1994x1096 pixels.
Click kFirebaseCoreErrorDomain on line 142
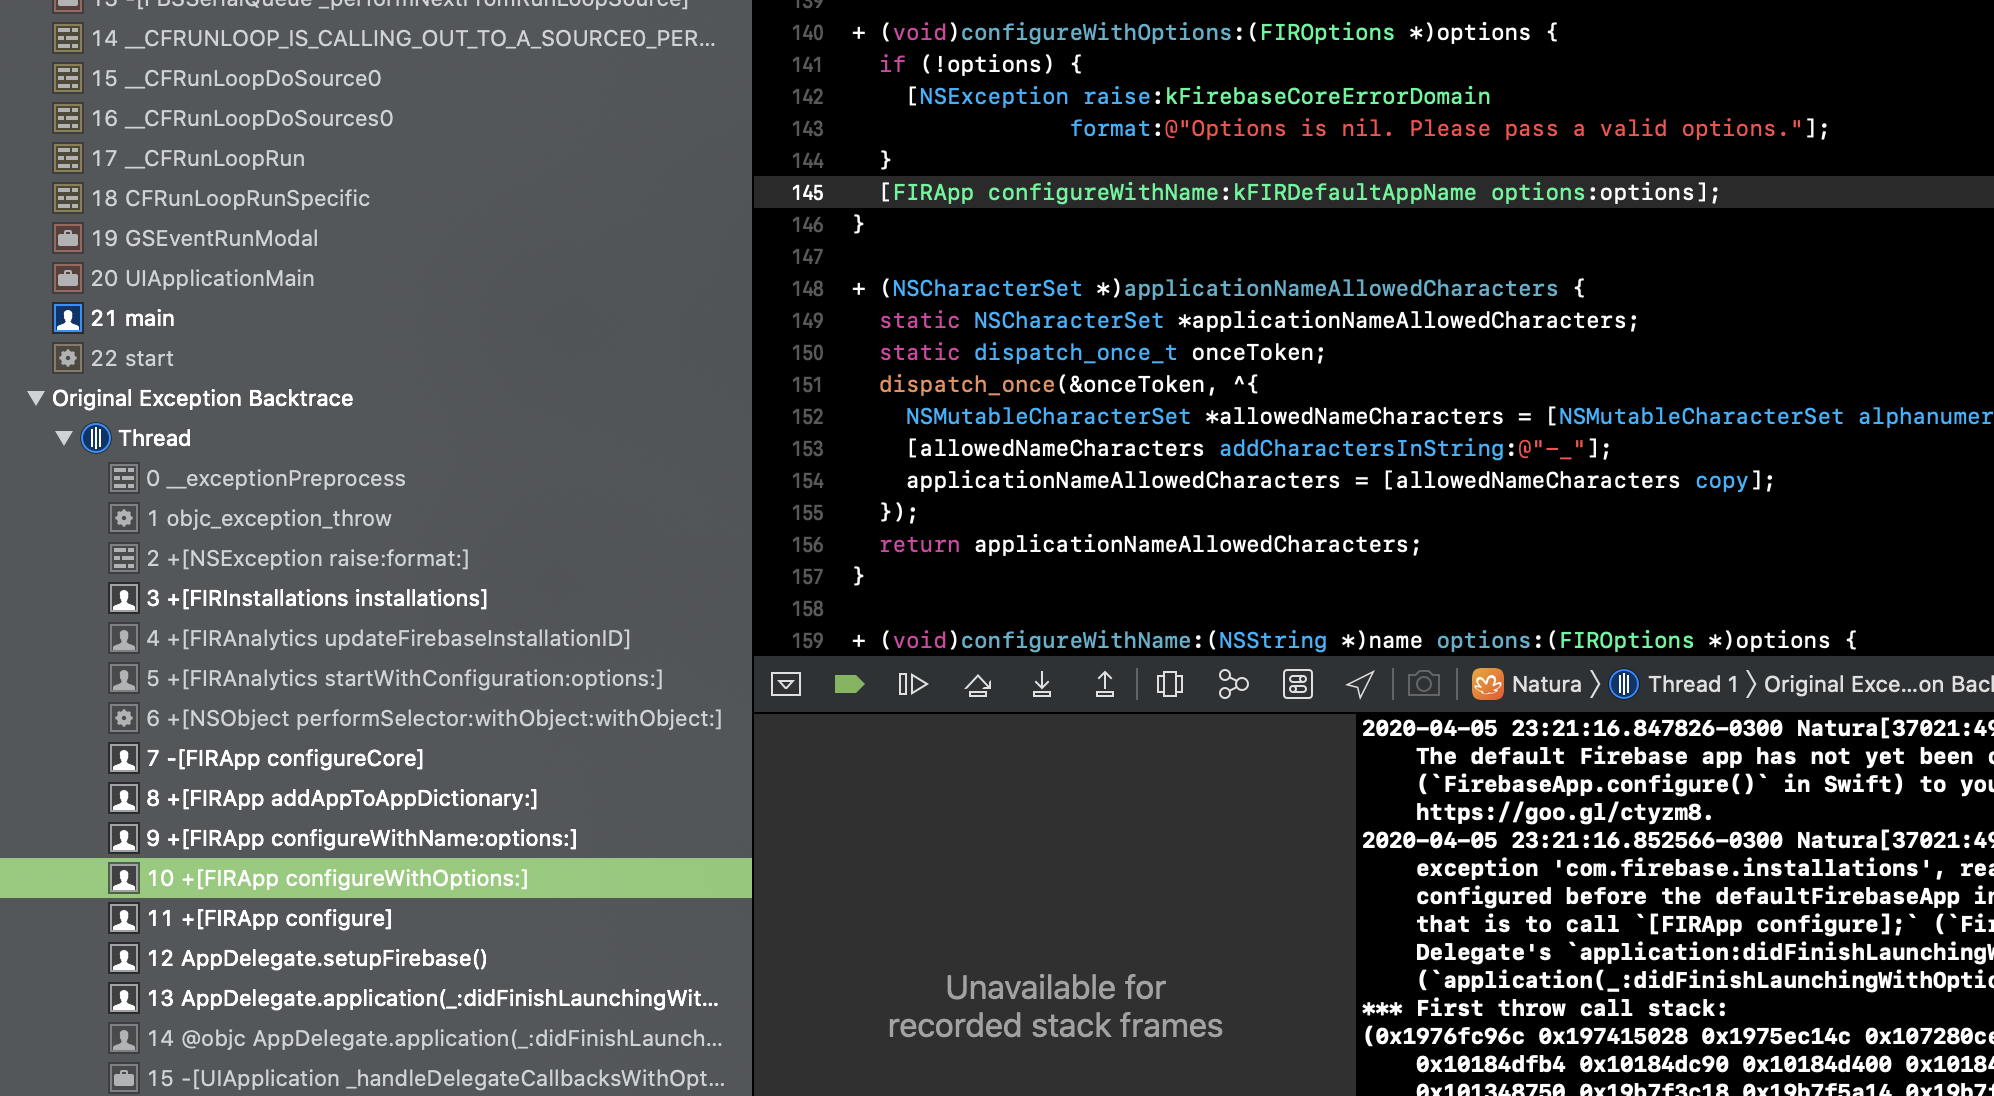click(1327, 96)
